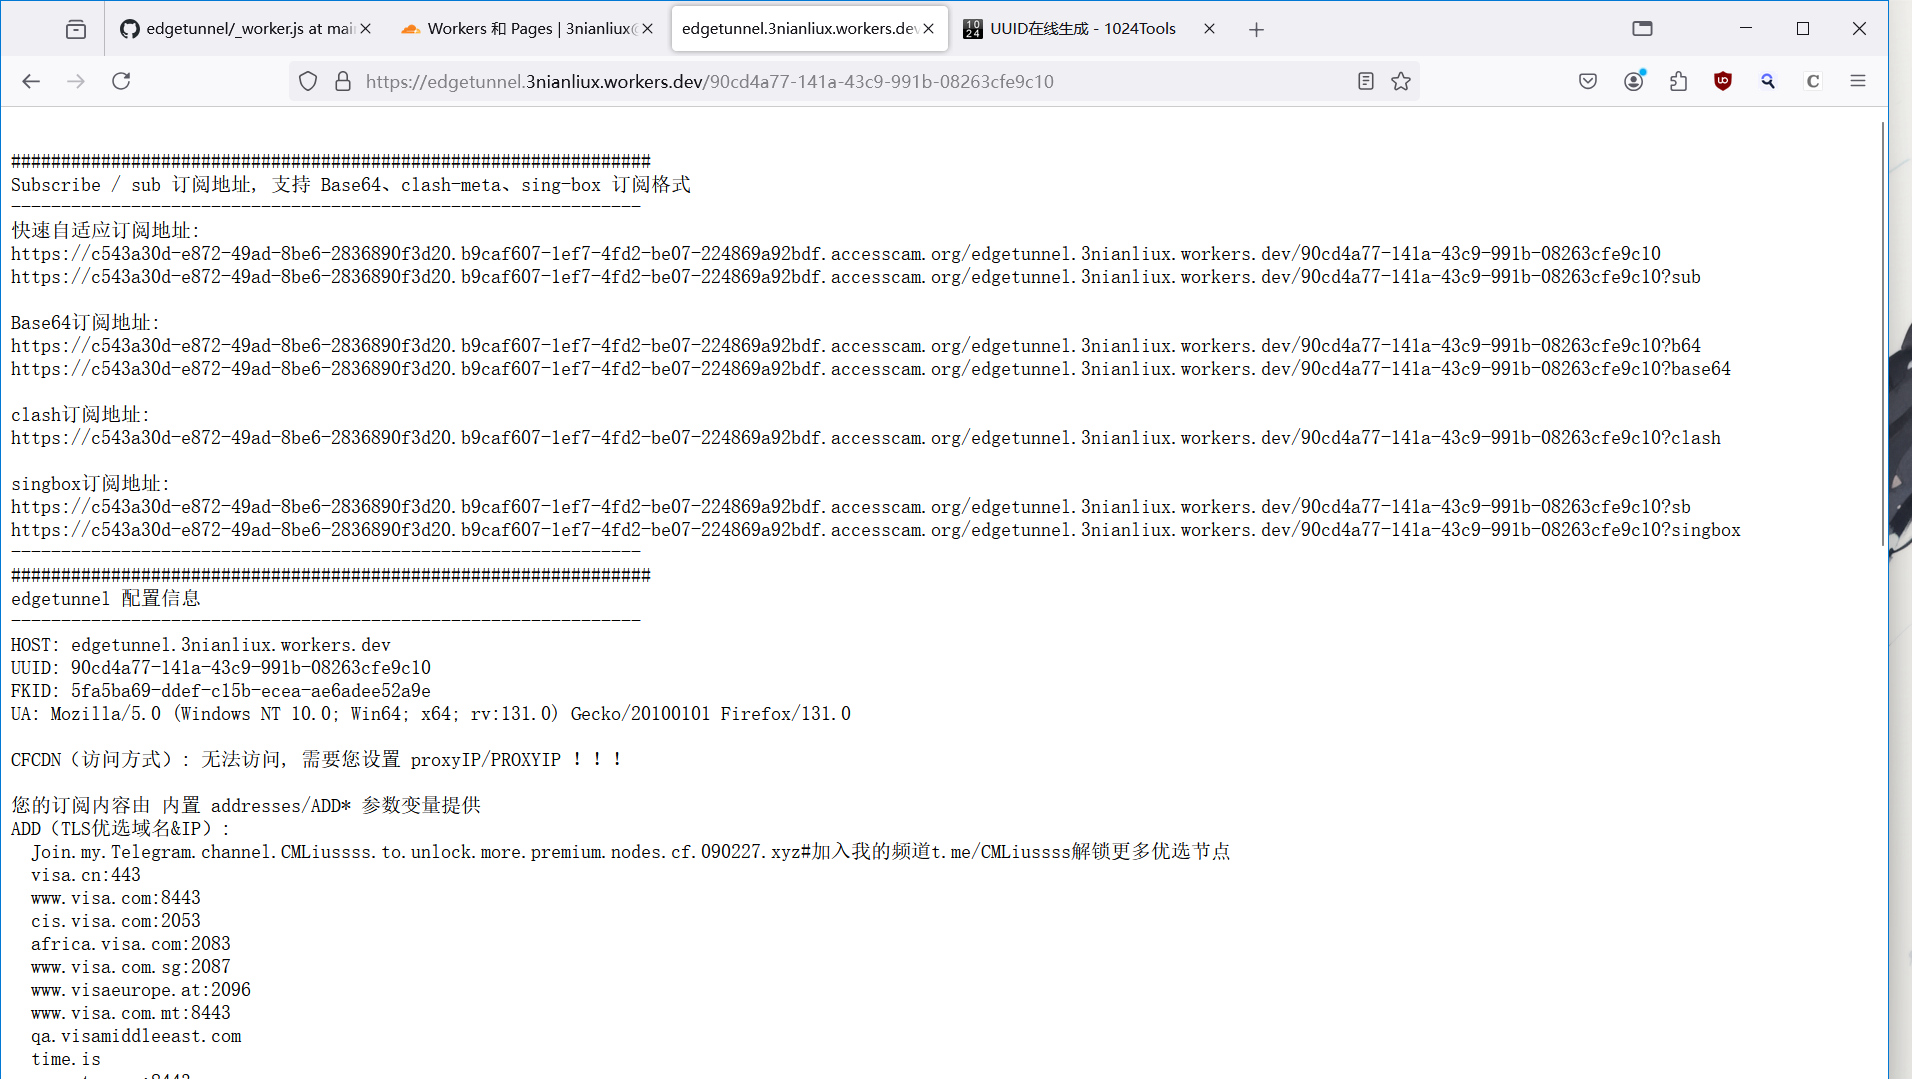Click the subscription URL ending in ?base64

tap(871, 369)
